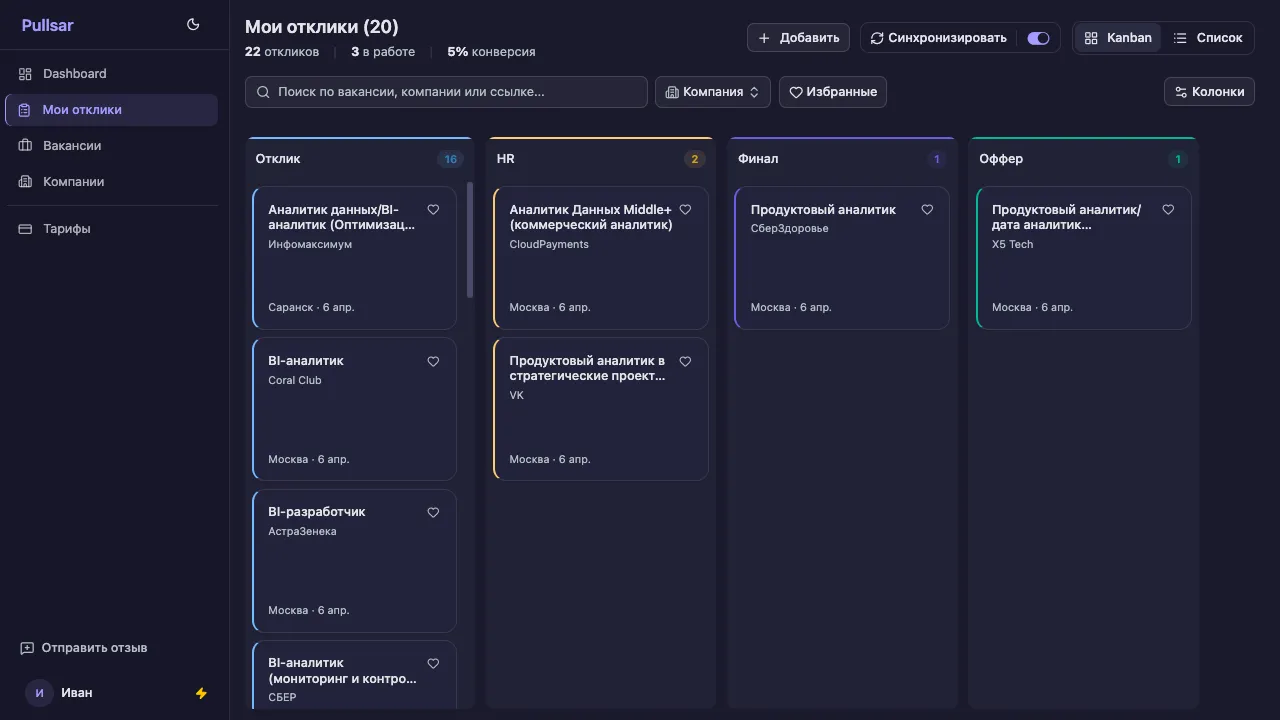Click heart icon on the СберЗдоровье card
Screen dimensions: 1280x720
pyautogui.click(x=927, y=210)
